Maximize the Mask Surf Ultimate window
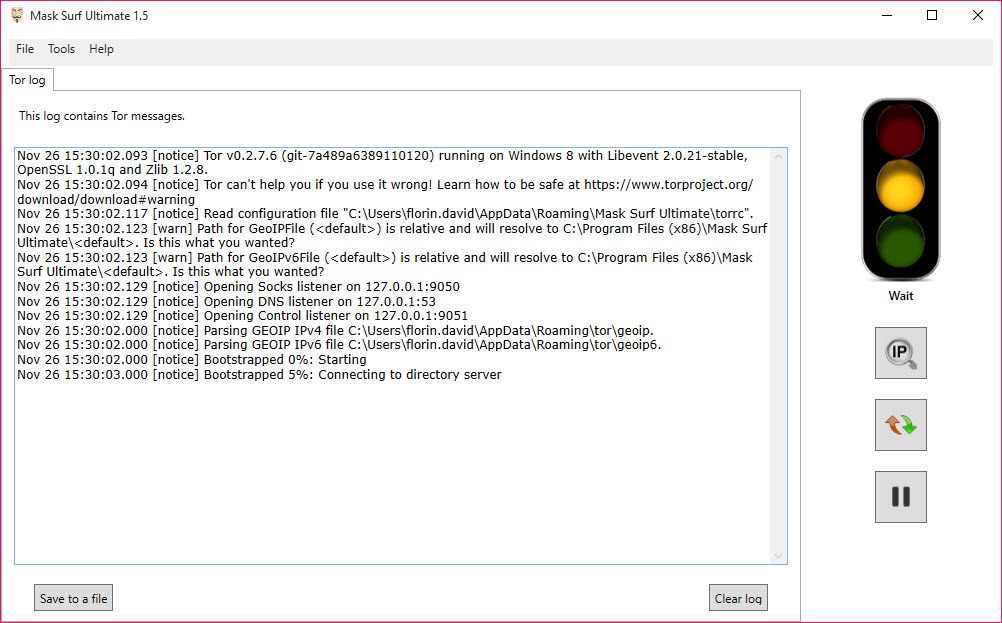The height and width of the screenshot is (623, 1002). [932, 15]
